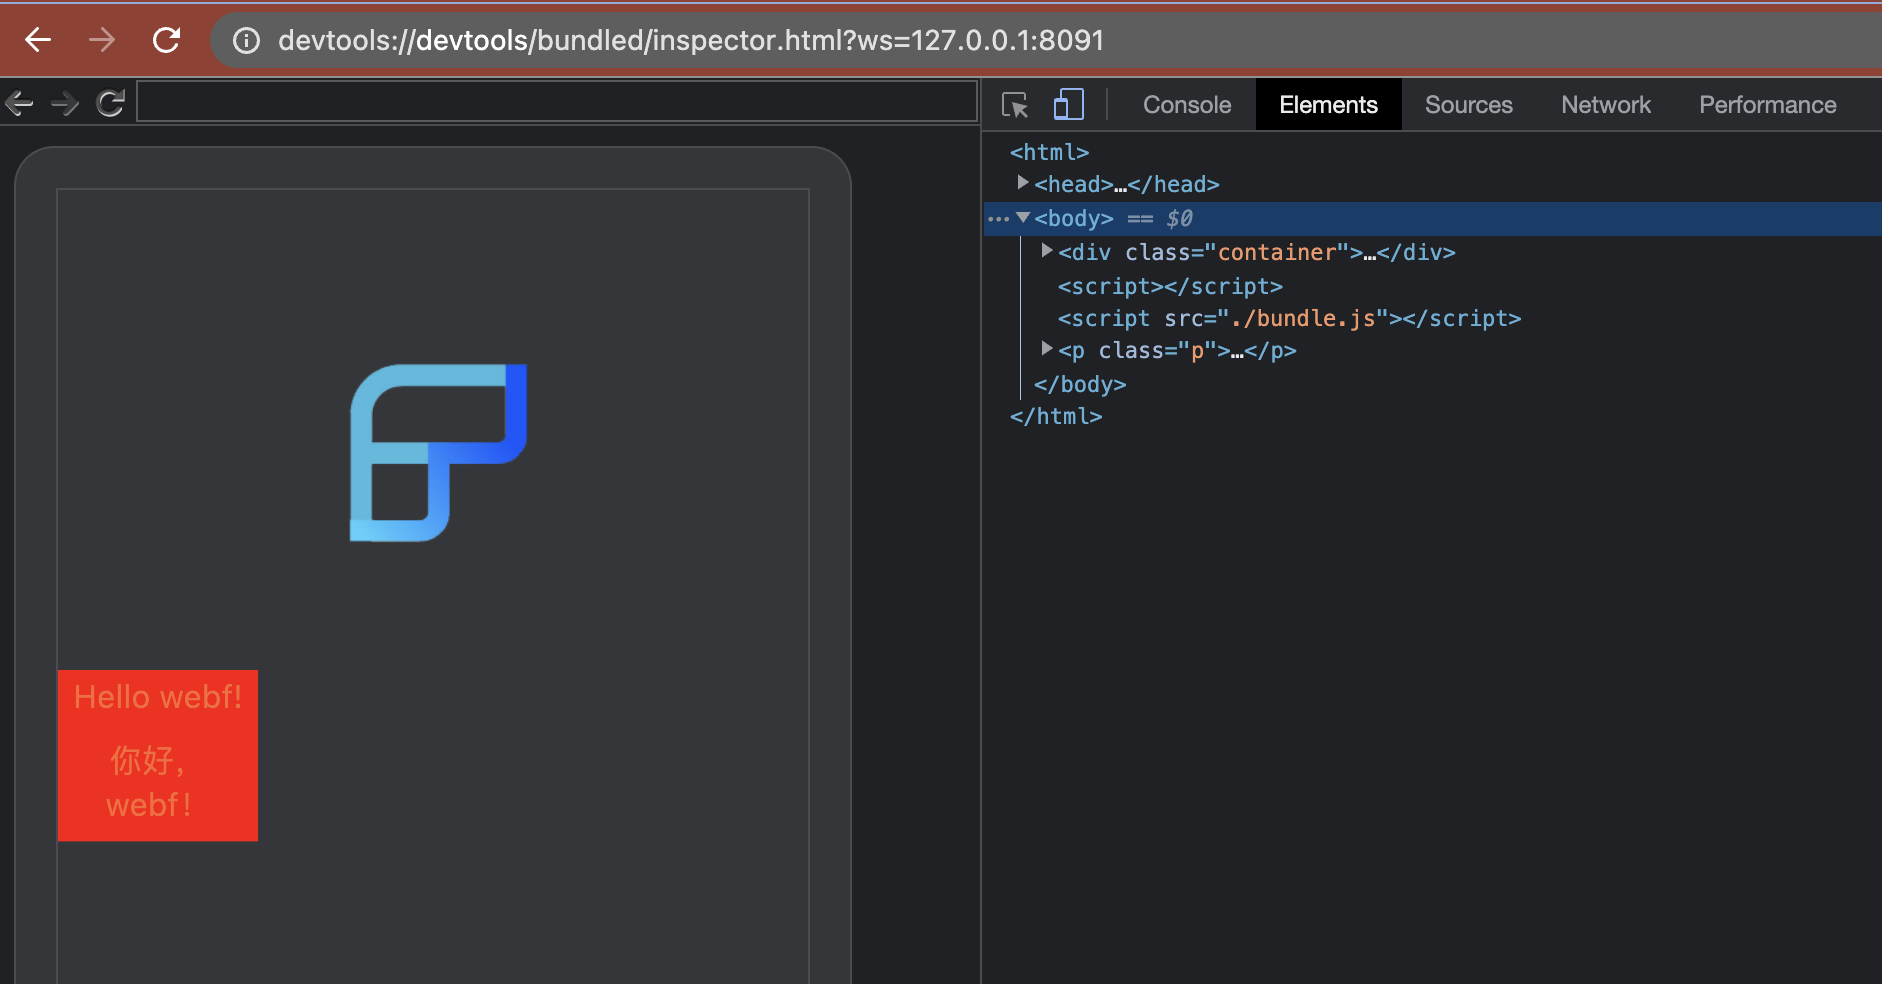Toggle the device toolbar emulation
The width and height of the screenshot is (1882, 984).
click(x=1068, y=105)
